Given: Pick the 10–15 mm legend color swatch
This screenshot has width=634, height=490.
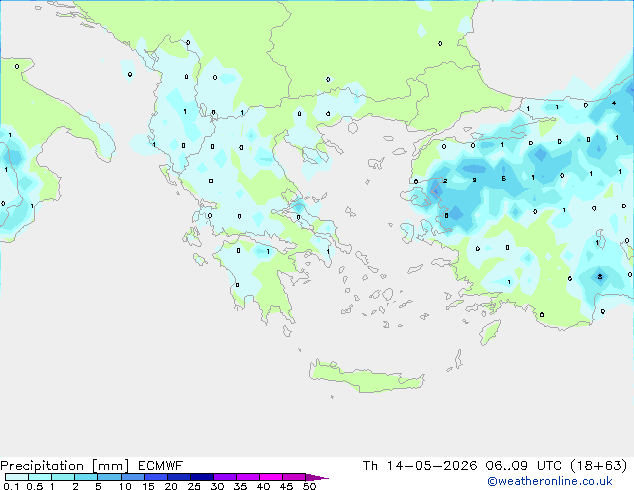Looking at the screenshot, I should click(x=132, y=477).
